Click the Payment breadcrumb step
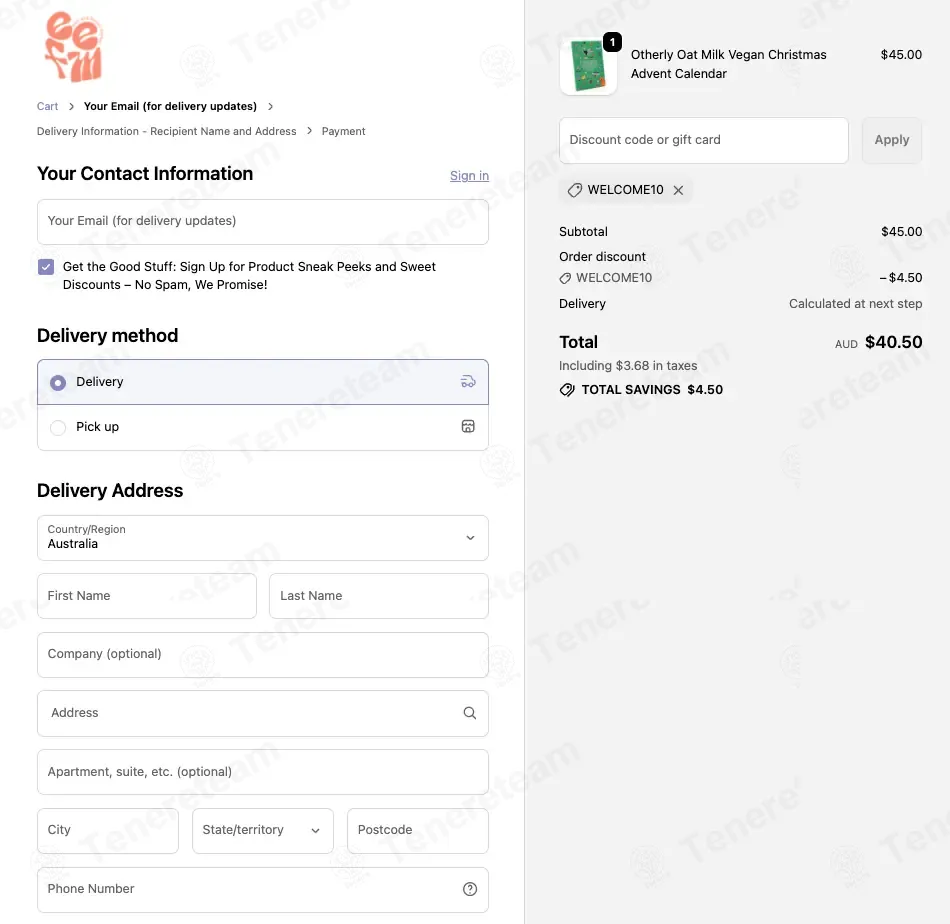The image size is (950, 924). click(343, 131)
